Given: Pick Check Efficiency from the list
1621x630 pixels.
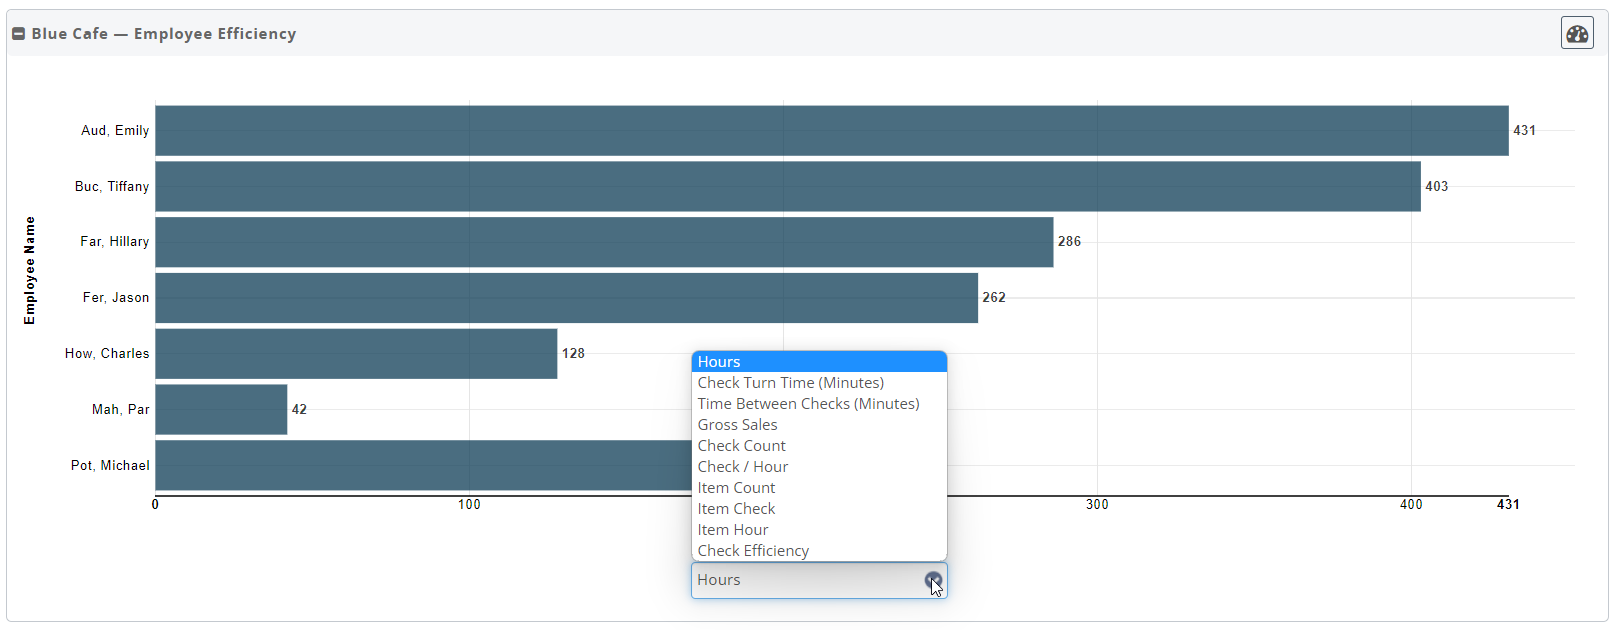Looking at the screenshot, I should pos(753,551).
